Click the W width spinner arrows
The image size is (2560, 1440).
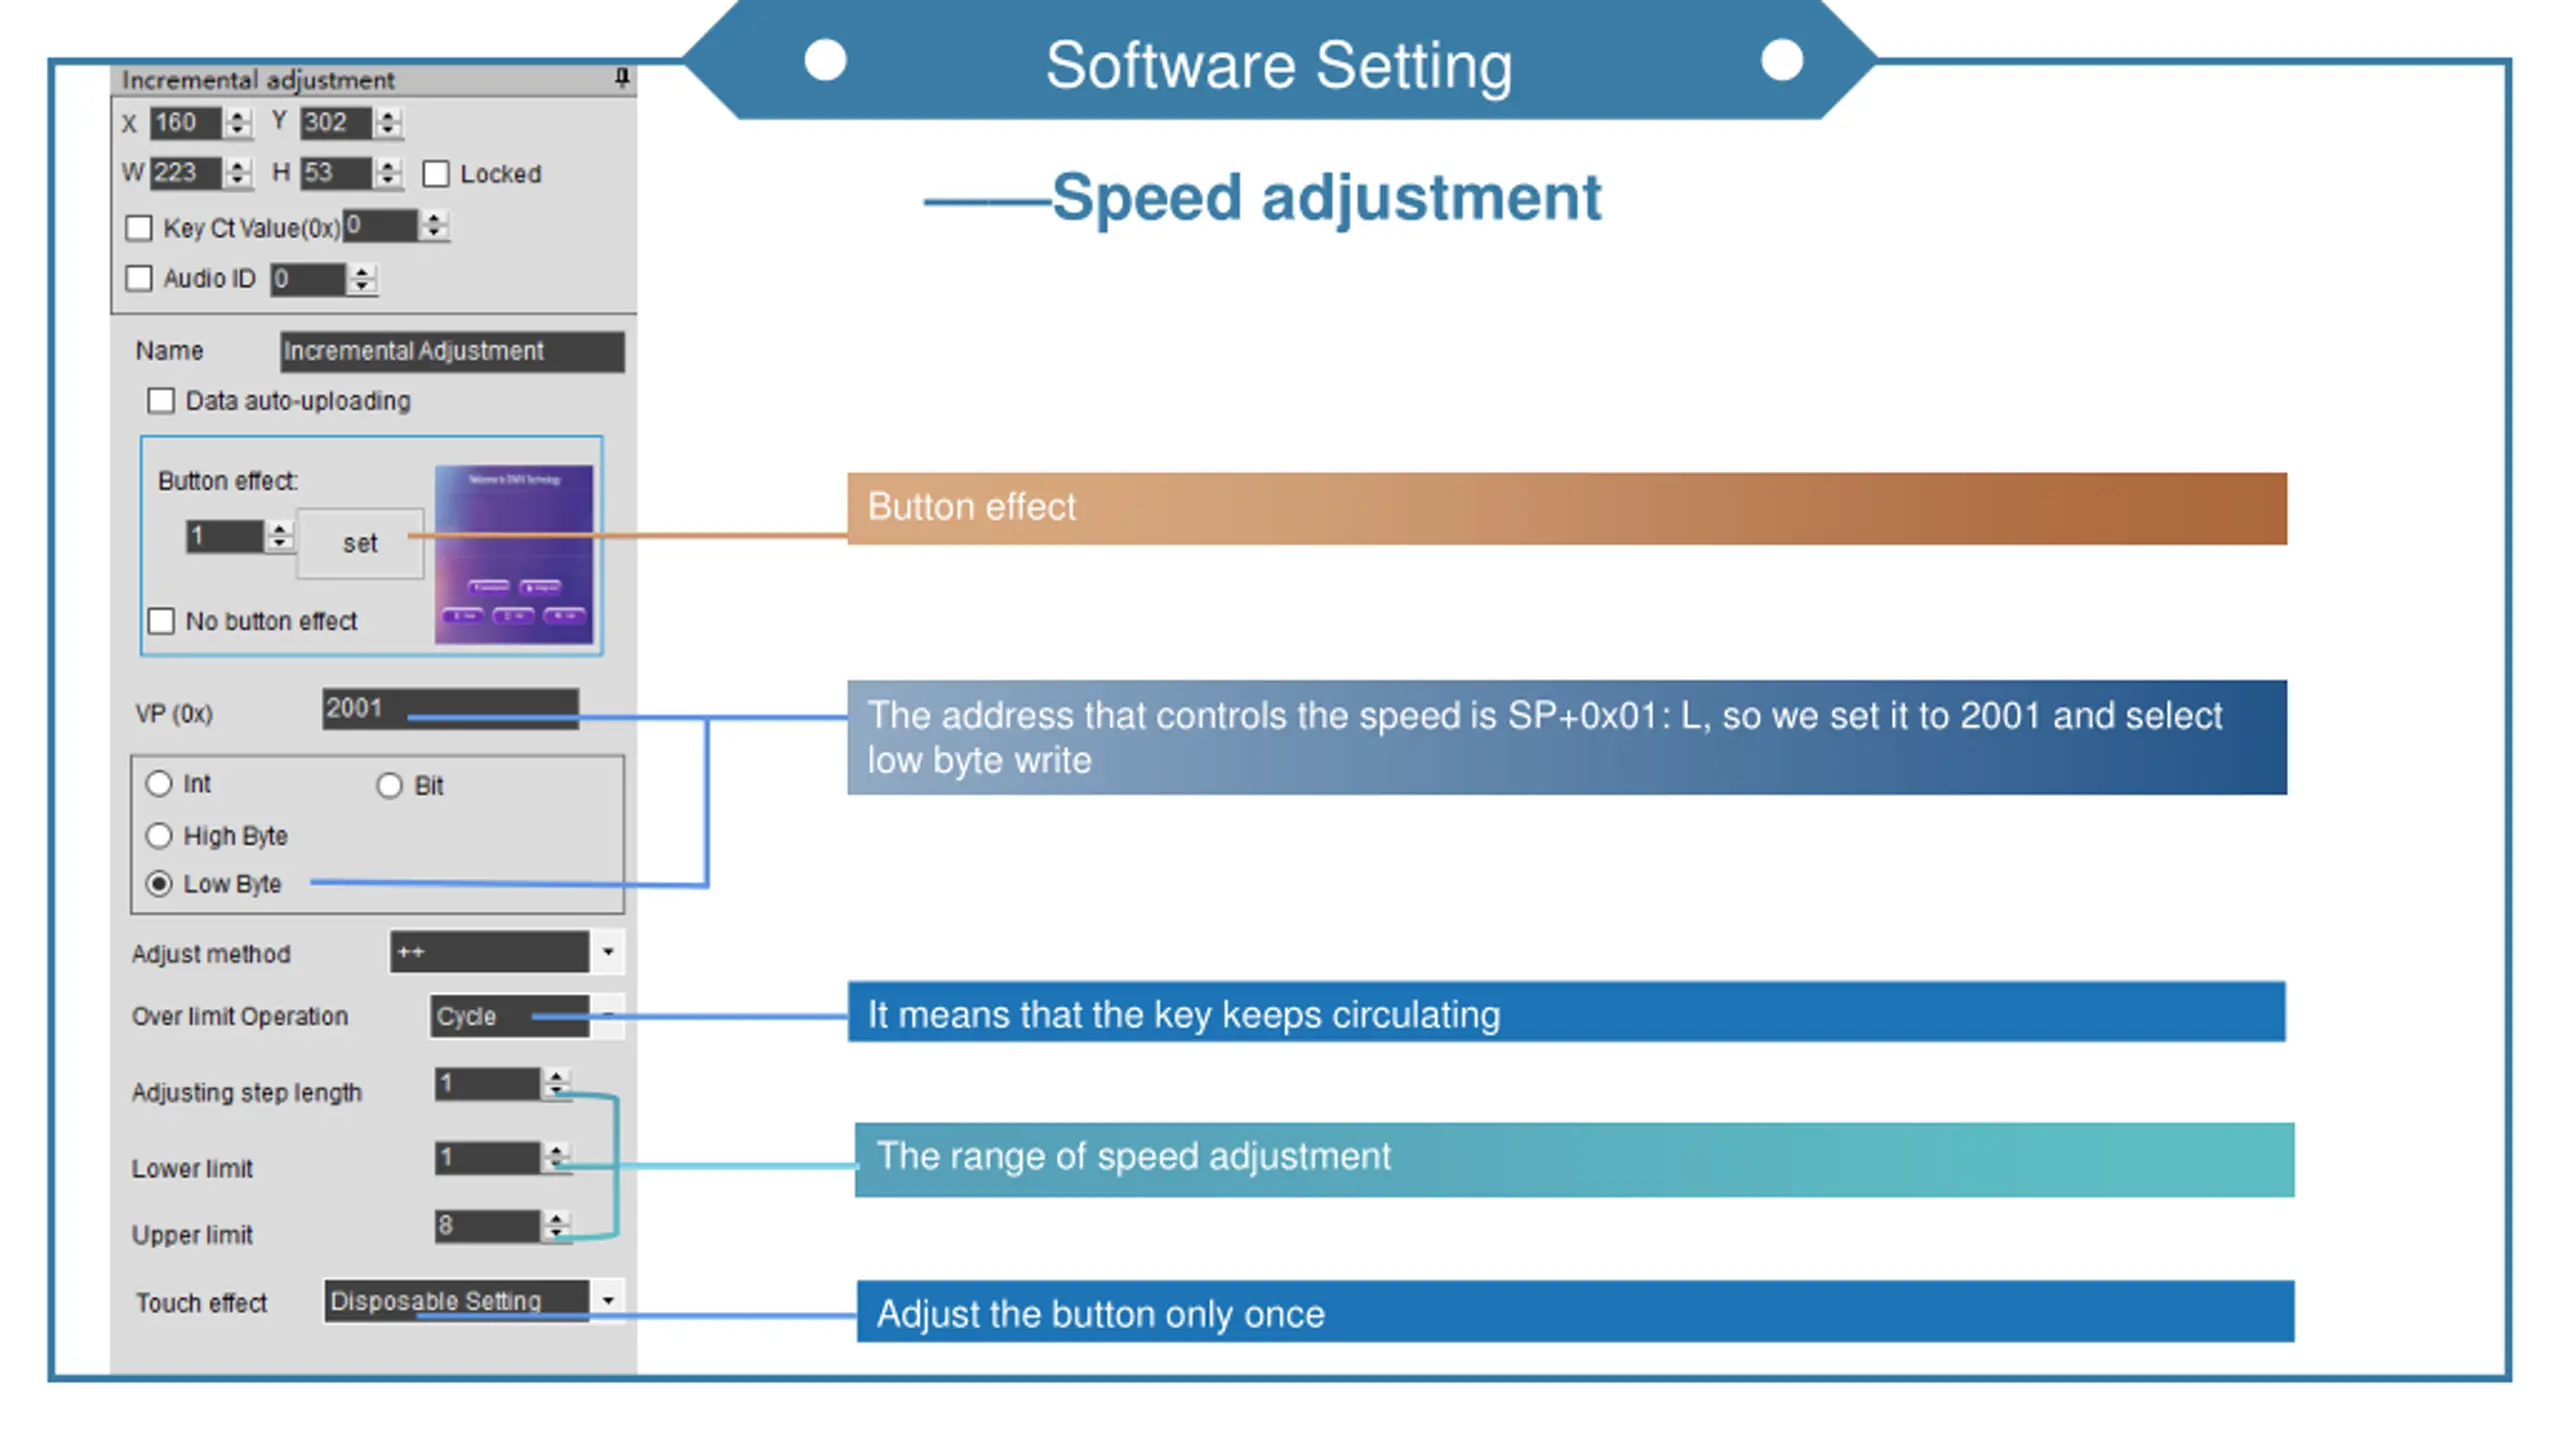237,173
